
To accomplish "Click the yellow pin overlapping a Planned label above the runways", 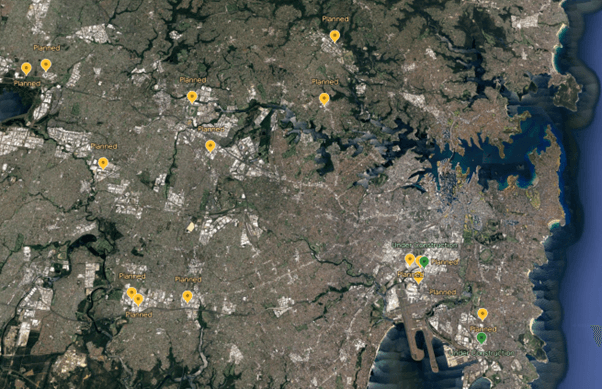I will pos(418,278).
